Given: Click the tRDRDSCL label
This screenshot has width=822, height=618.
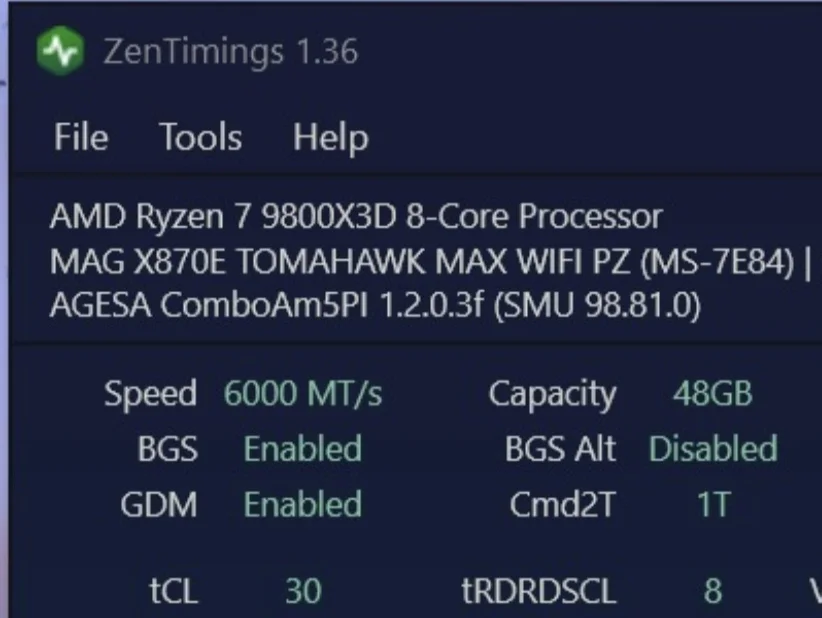Looking at the screenshot, I should pyautogui.click(x=538, y=591).
